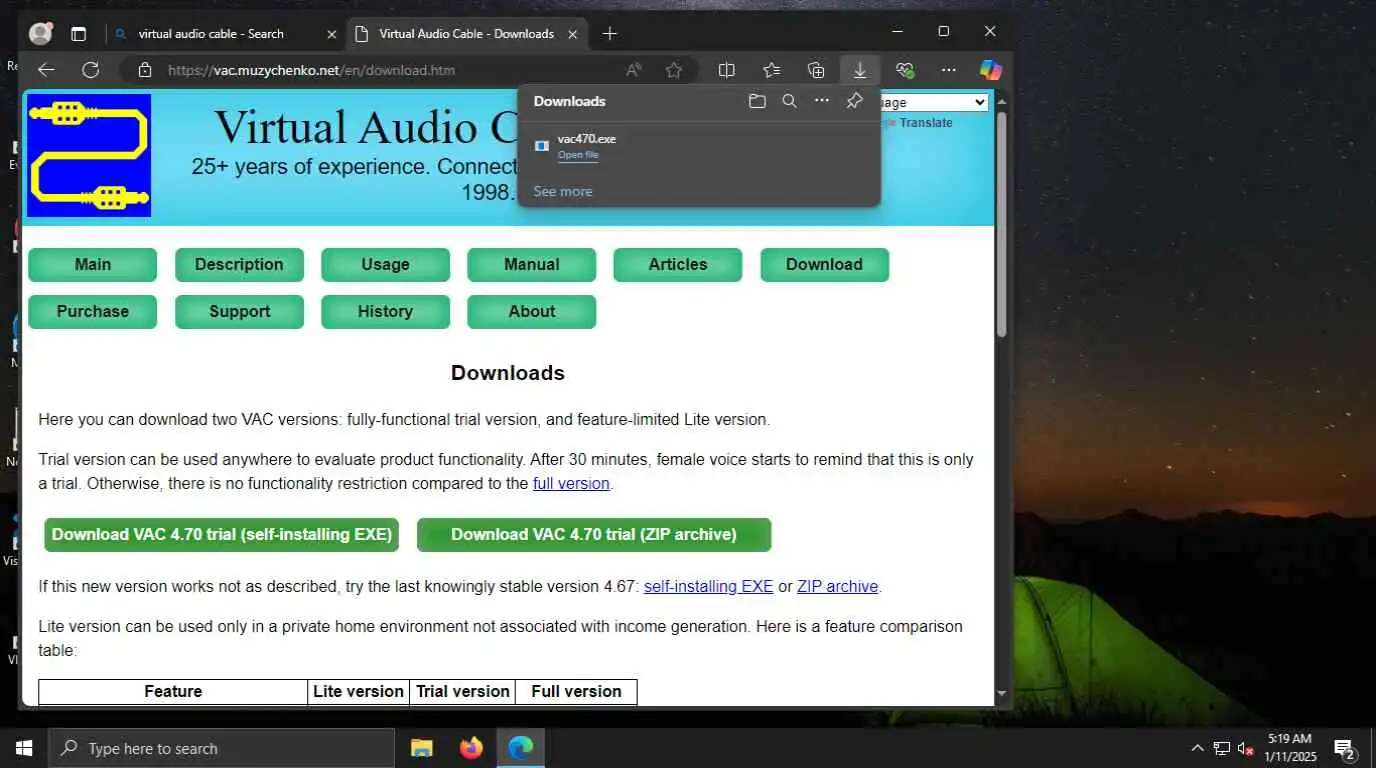Screen dimensions: 1376x768
Task: Open the language selection dropdown
Action: coord(932,102)
